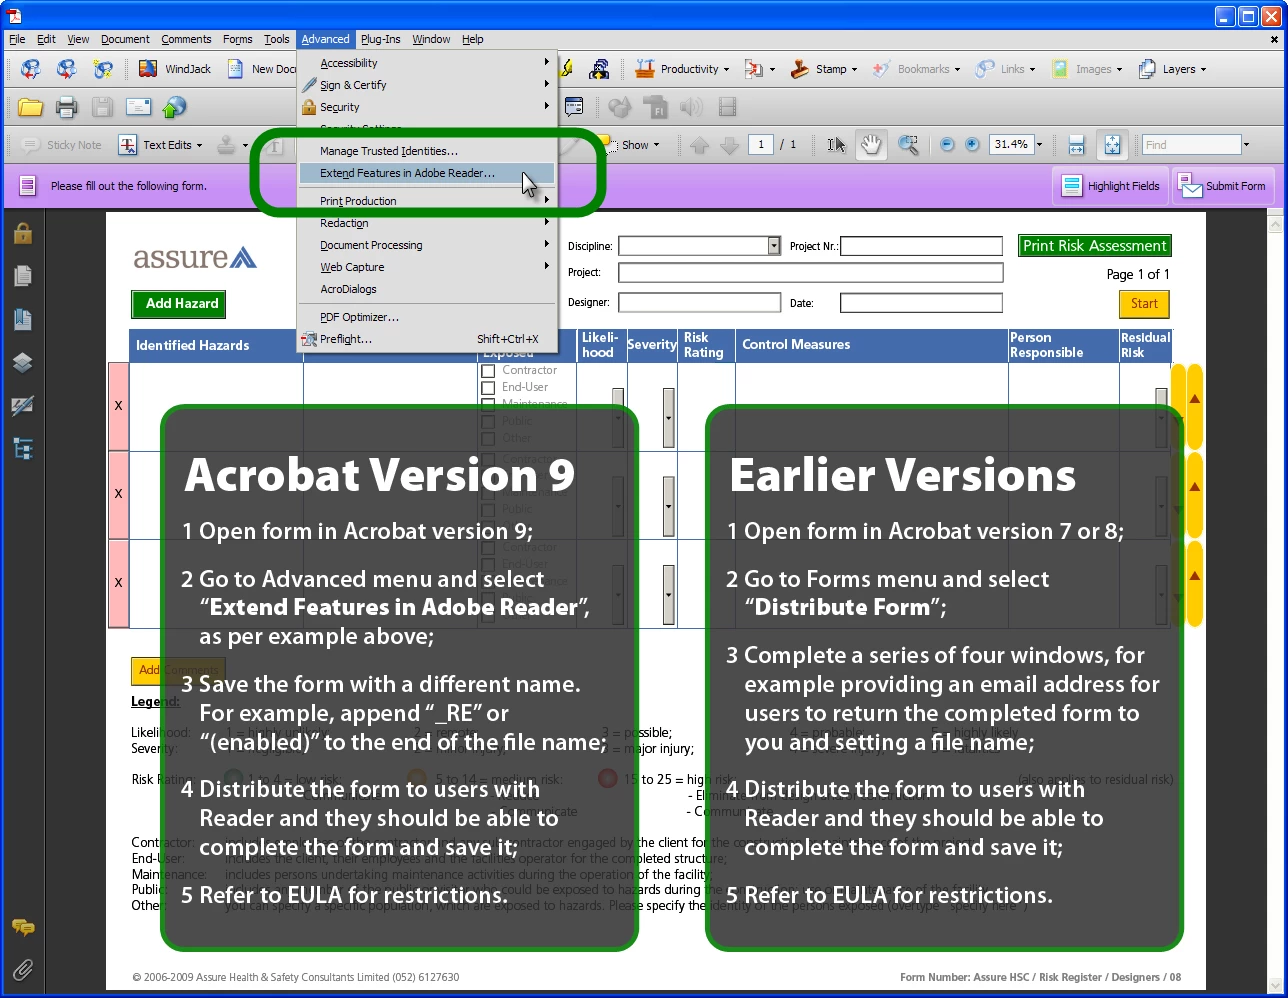
Task: Open the Signatures panel in sidebar
Action: click(x=22, y=405)
